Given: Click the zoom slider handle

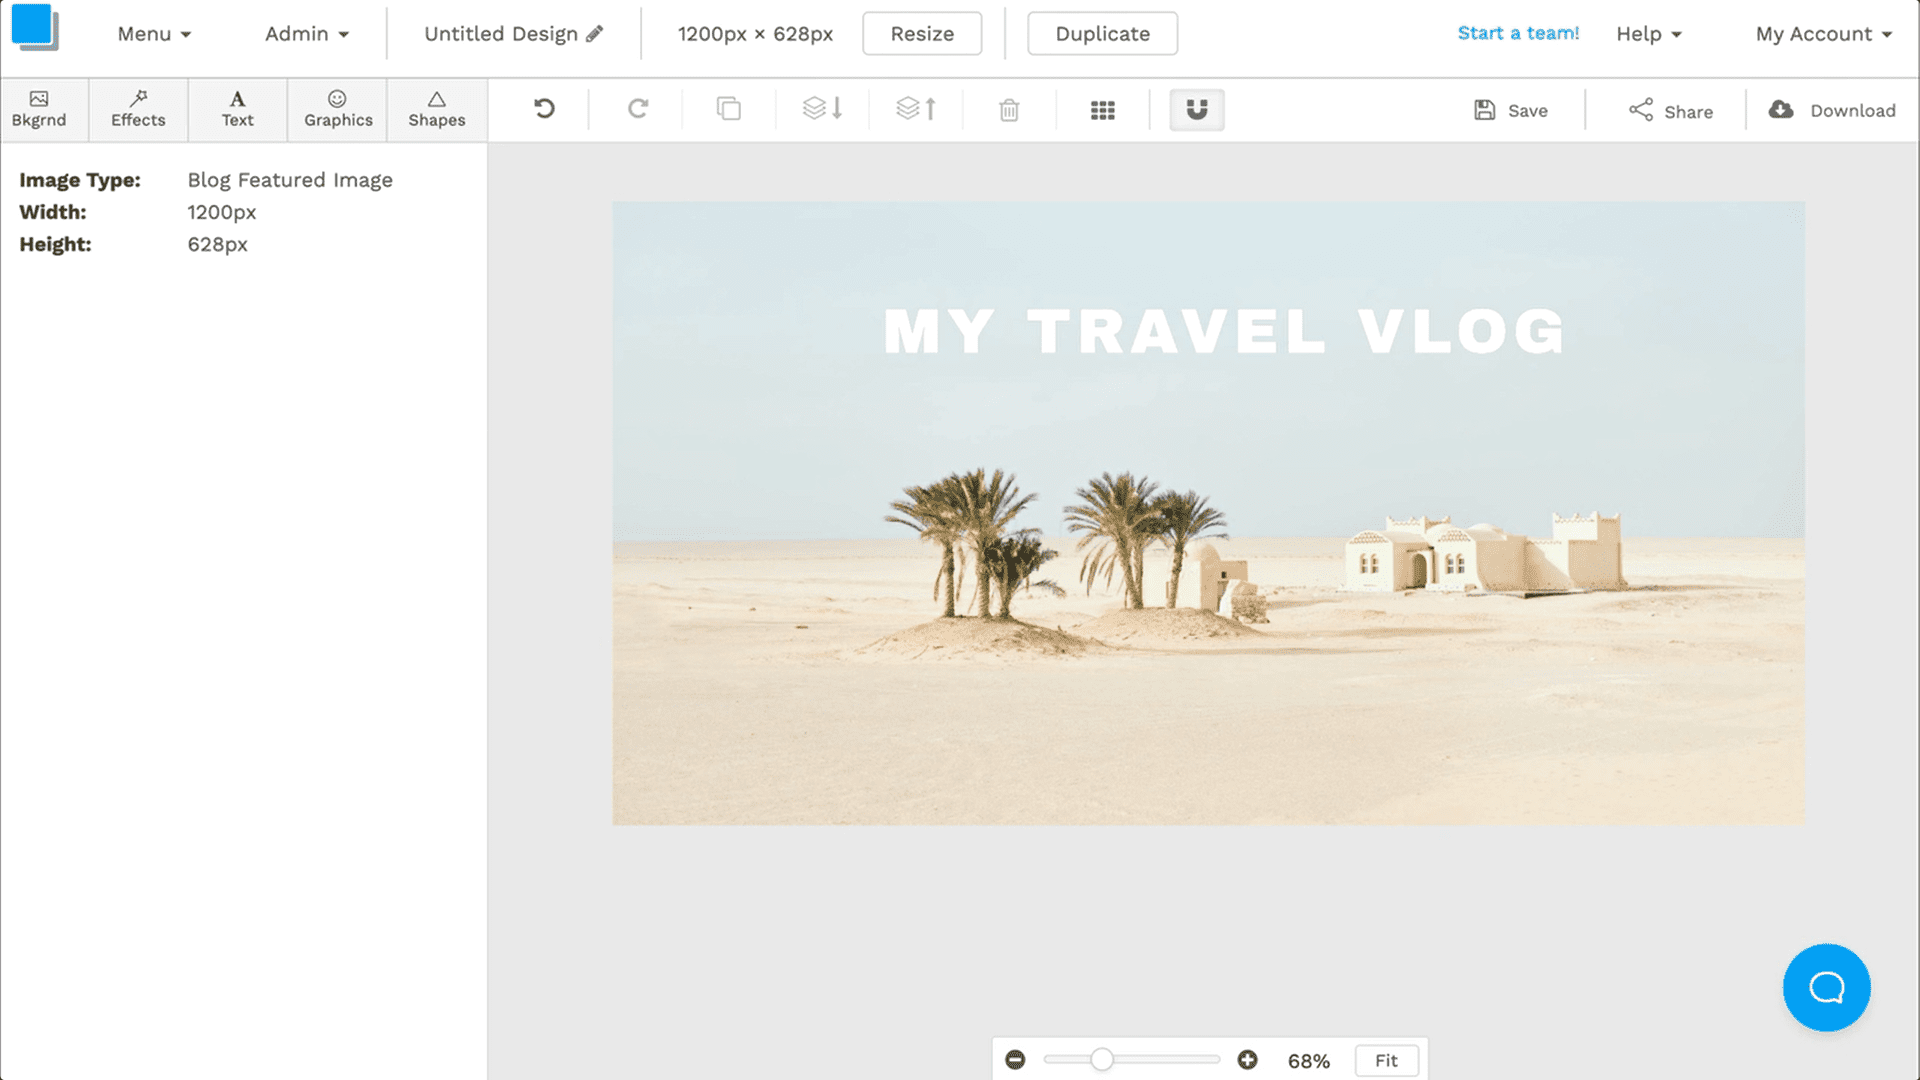Looking at the screenshot, I should (1101, 1060).
